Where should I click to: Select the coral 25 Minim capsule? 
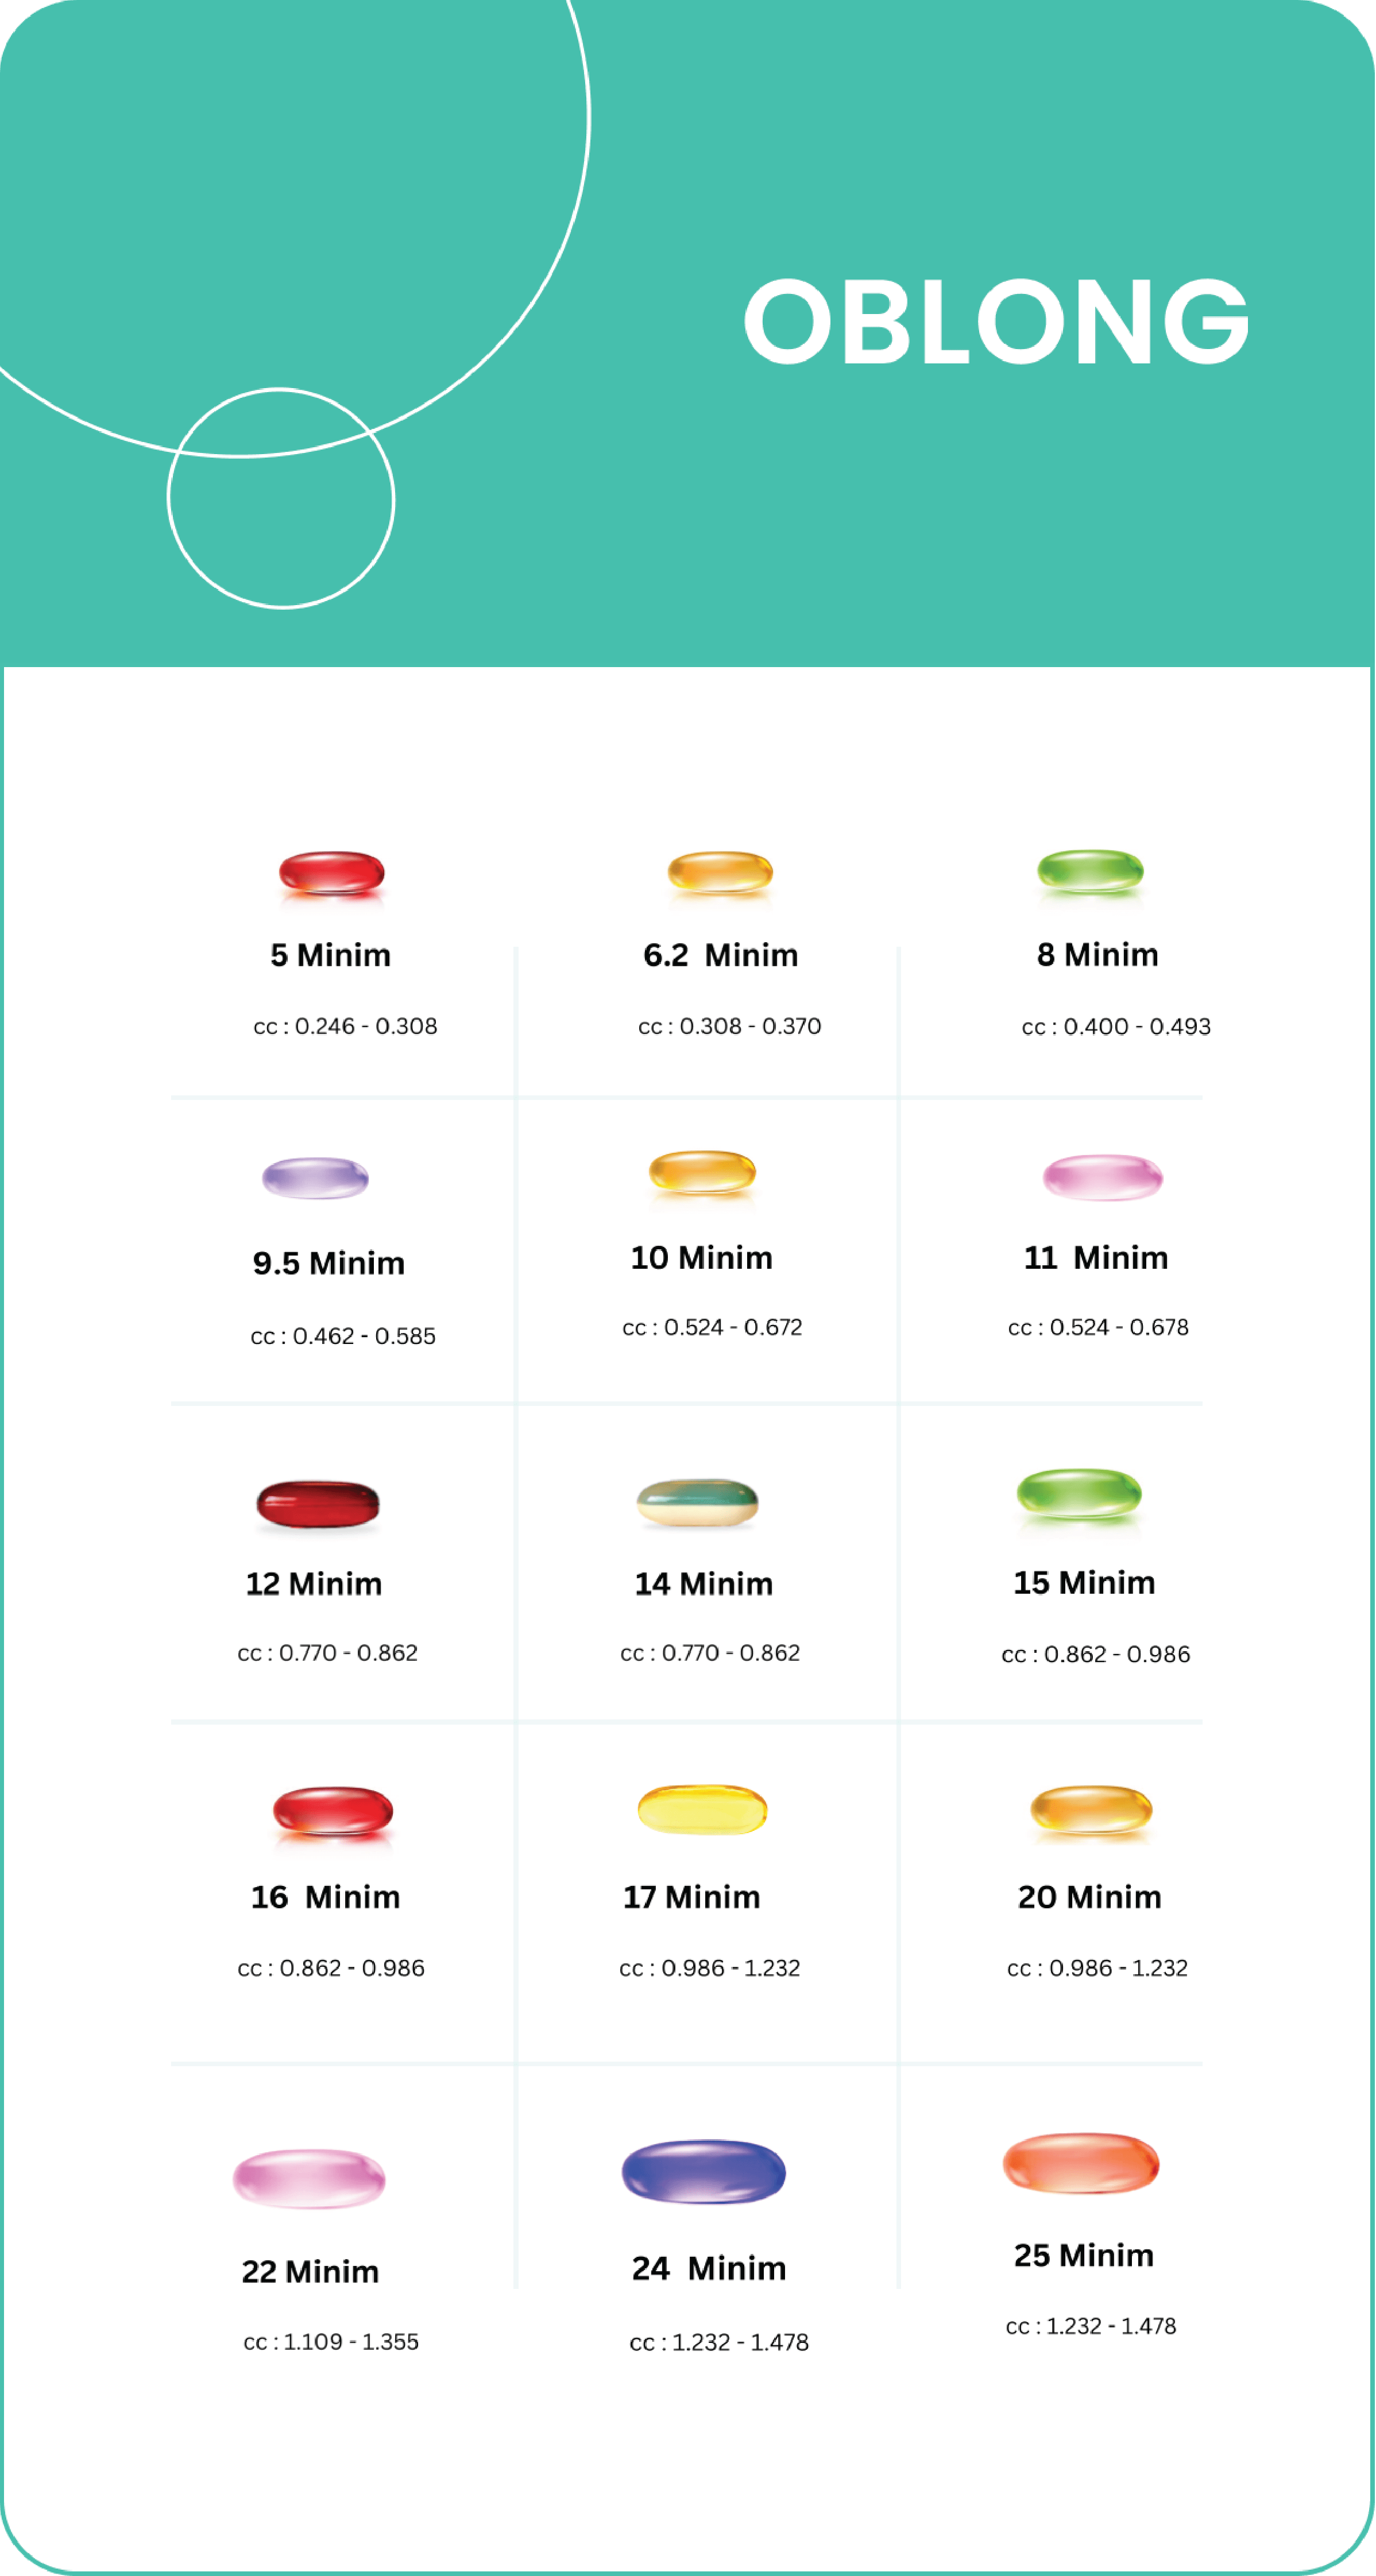coord(1081,2163)
